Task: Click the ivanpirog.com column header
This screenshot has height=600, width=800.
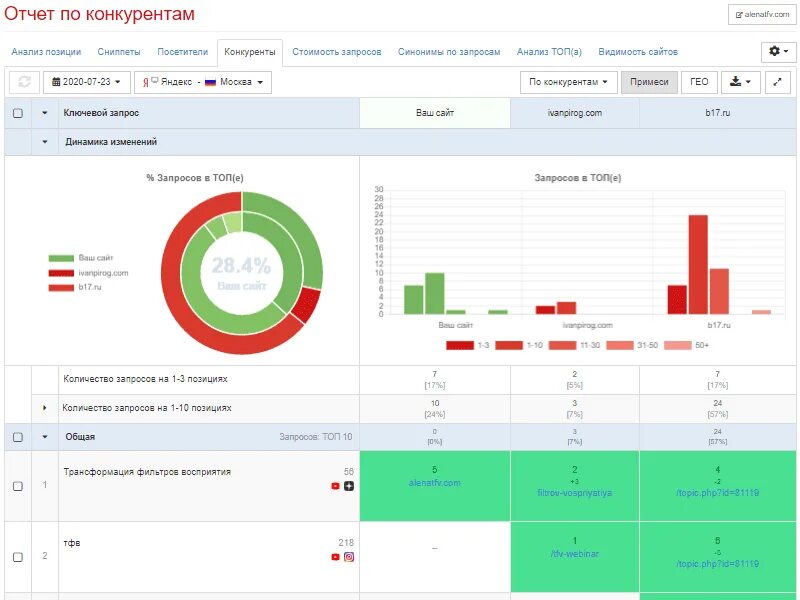Action: 574,113
